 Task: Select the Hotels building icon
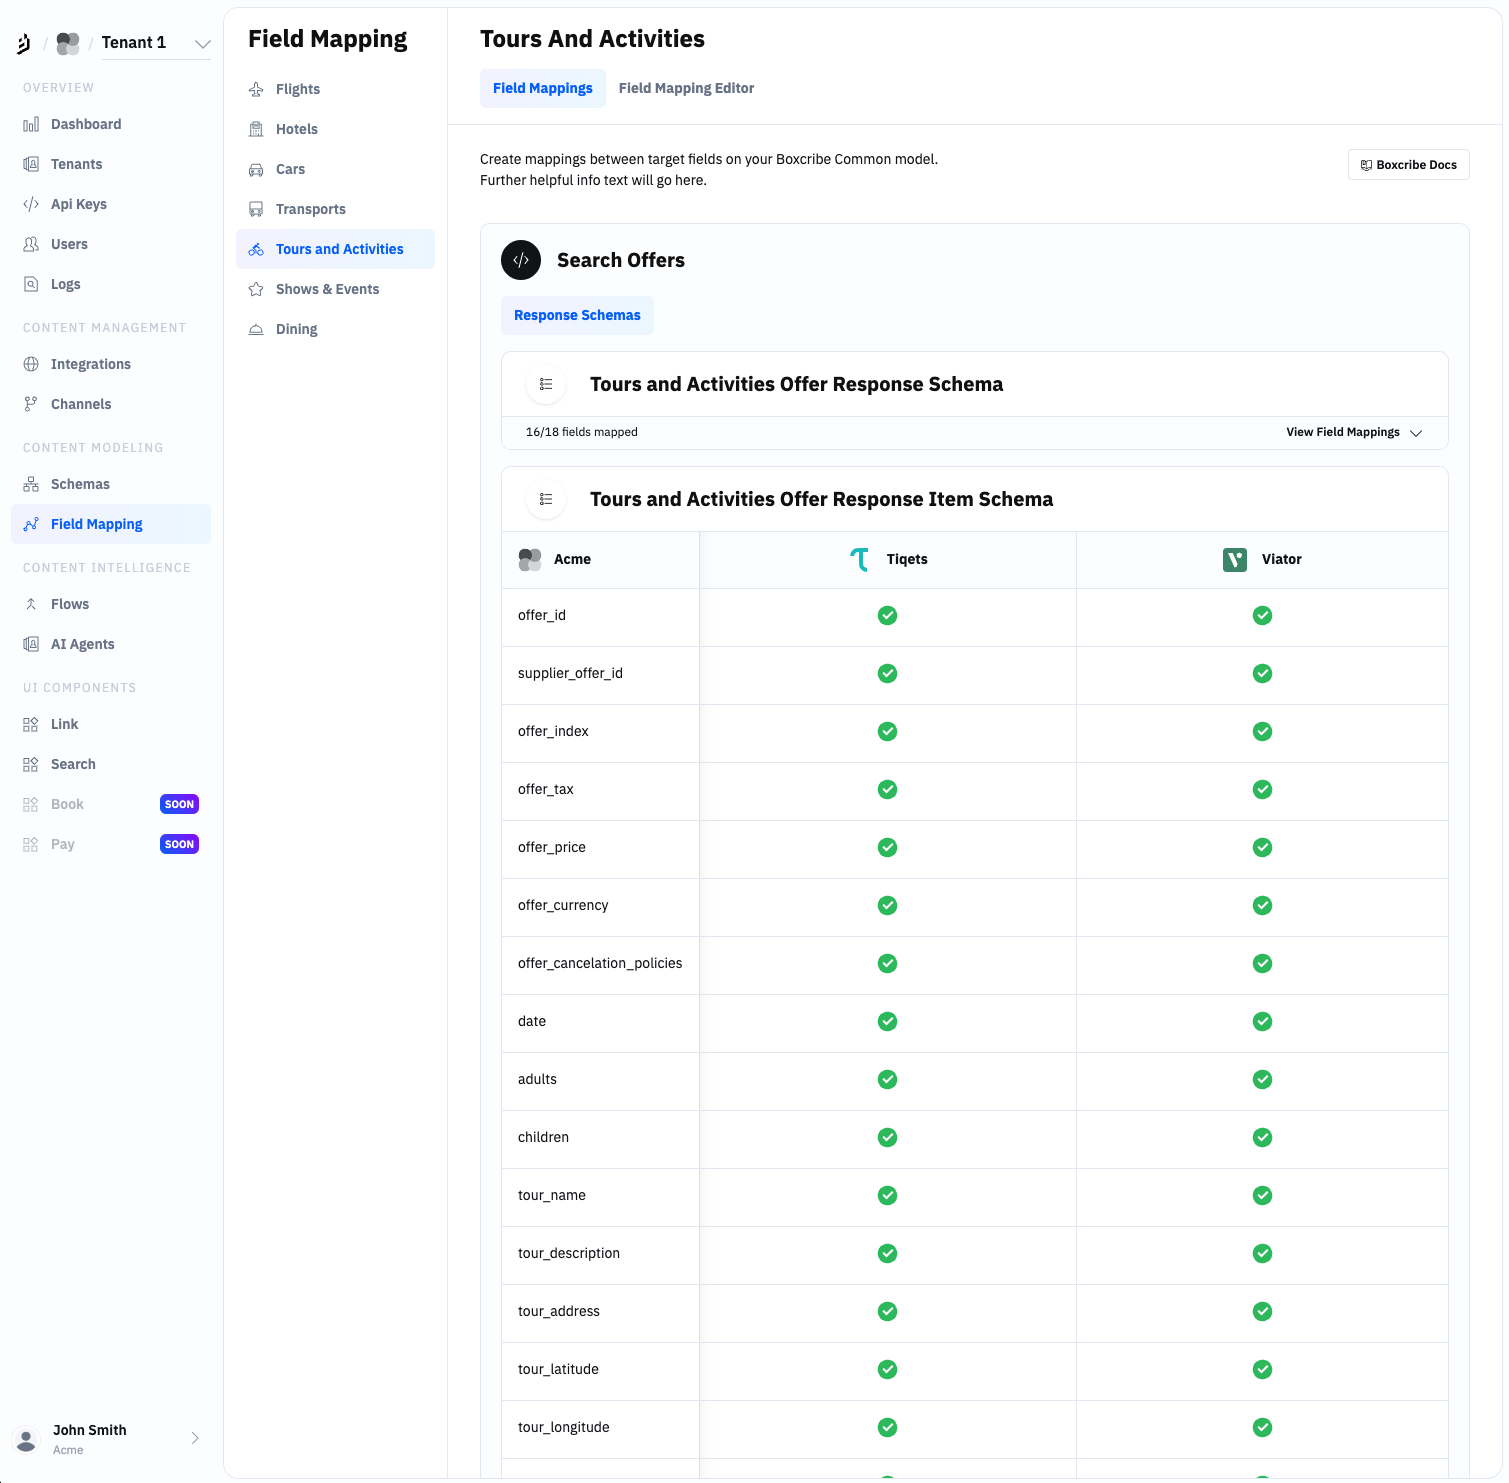click(256, 129)
